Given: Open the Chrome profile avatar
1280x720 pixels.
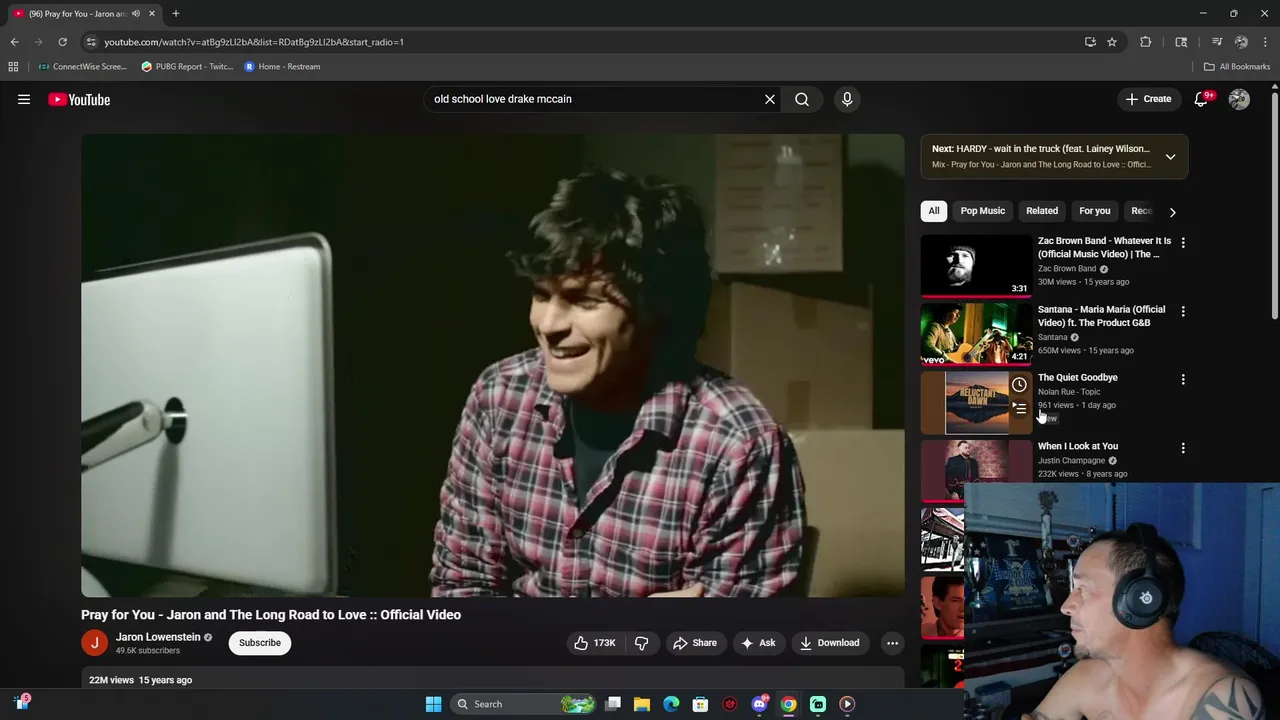Looking at the screenshot, I should click(1241, 42).
